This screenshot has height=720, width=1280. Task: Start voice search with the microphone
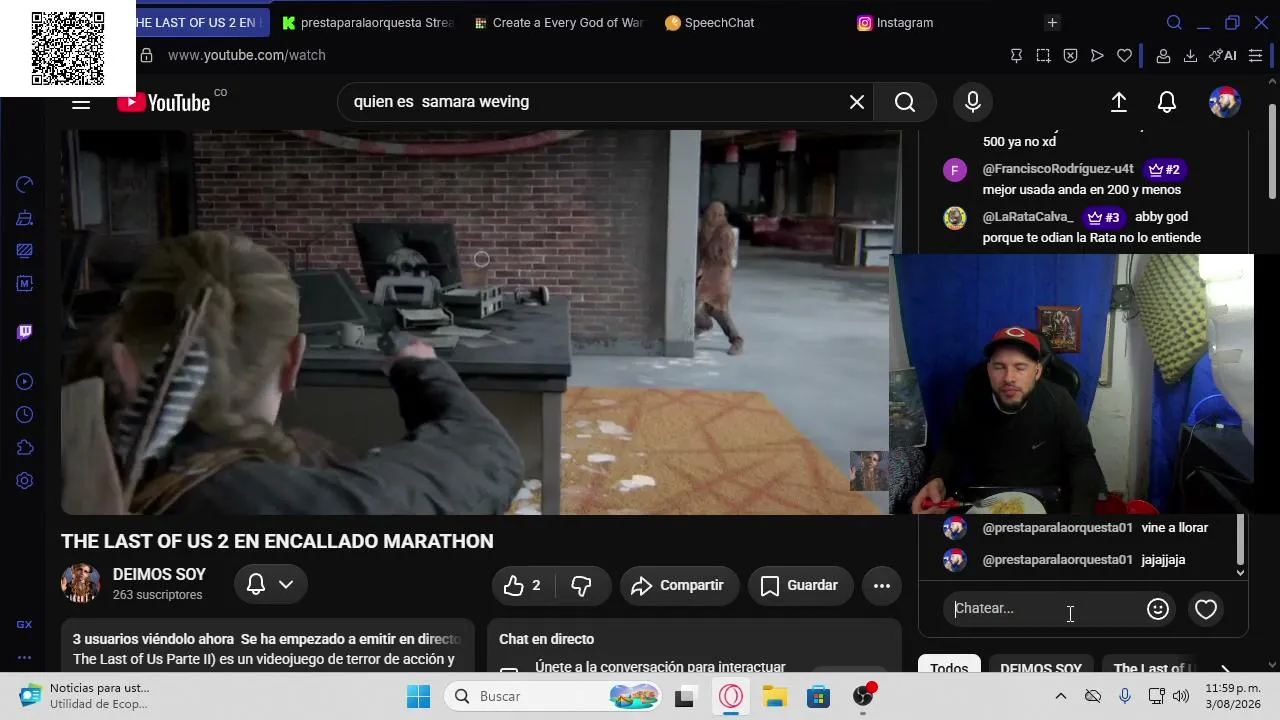(973, 102)
